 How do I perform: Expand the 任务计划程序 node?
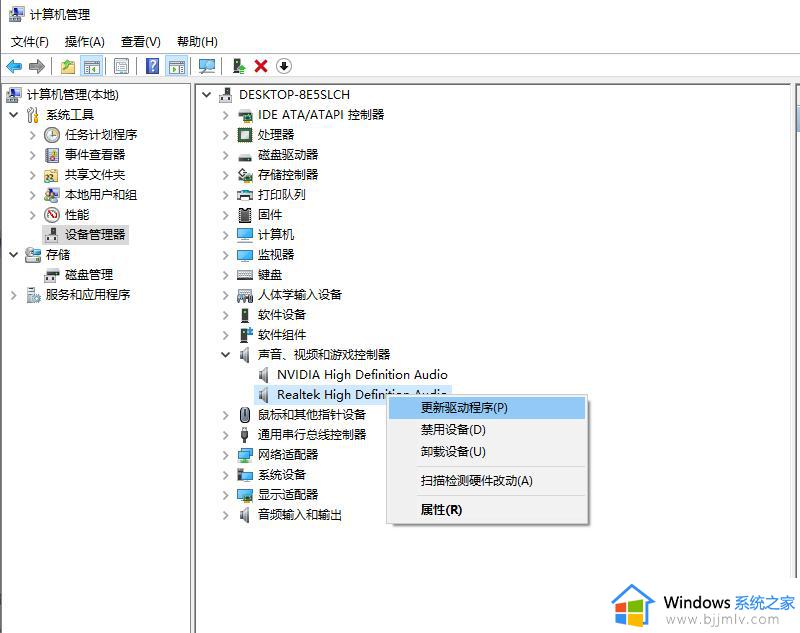33,135
